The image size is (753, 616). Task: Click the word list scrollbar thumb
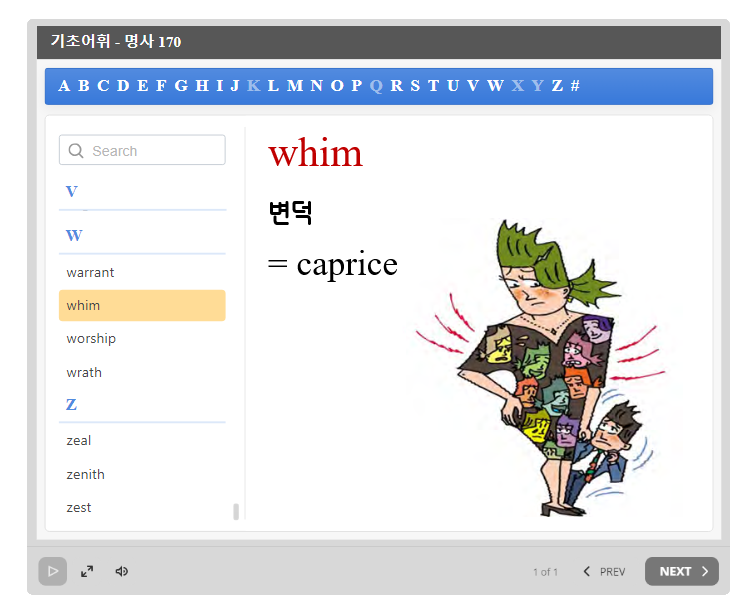click(x=236, y=512)
